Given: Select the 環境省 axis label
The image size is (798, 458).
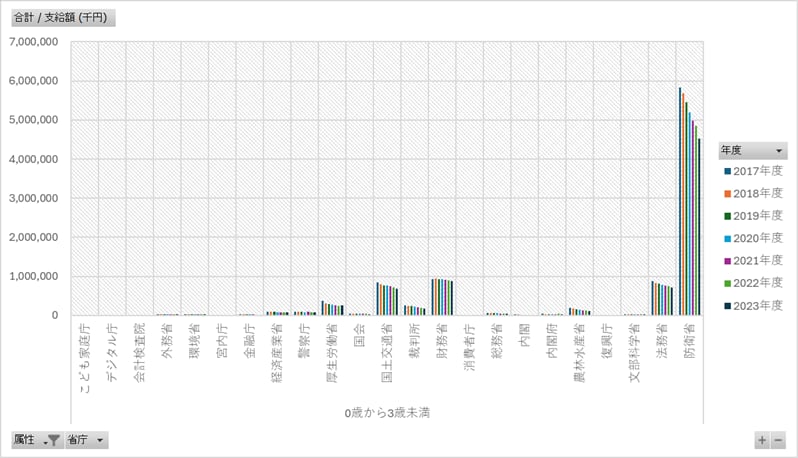Looking at the screenshot, I should point(195,340).
